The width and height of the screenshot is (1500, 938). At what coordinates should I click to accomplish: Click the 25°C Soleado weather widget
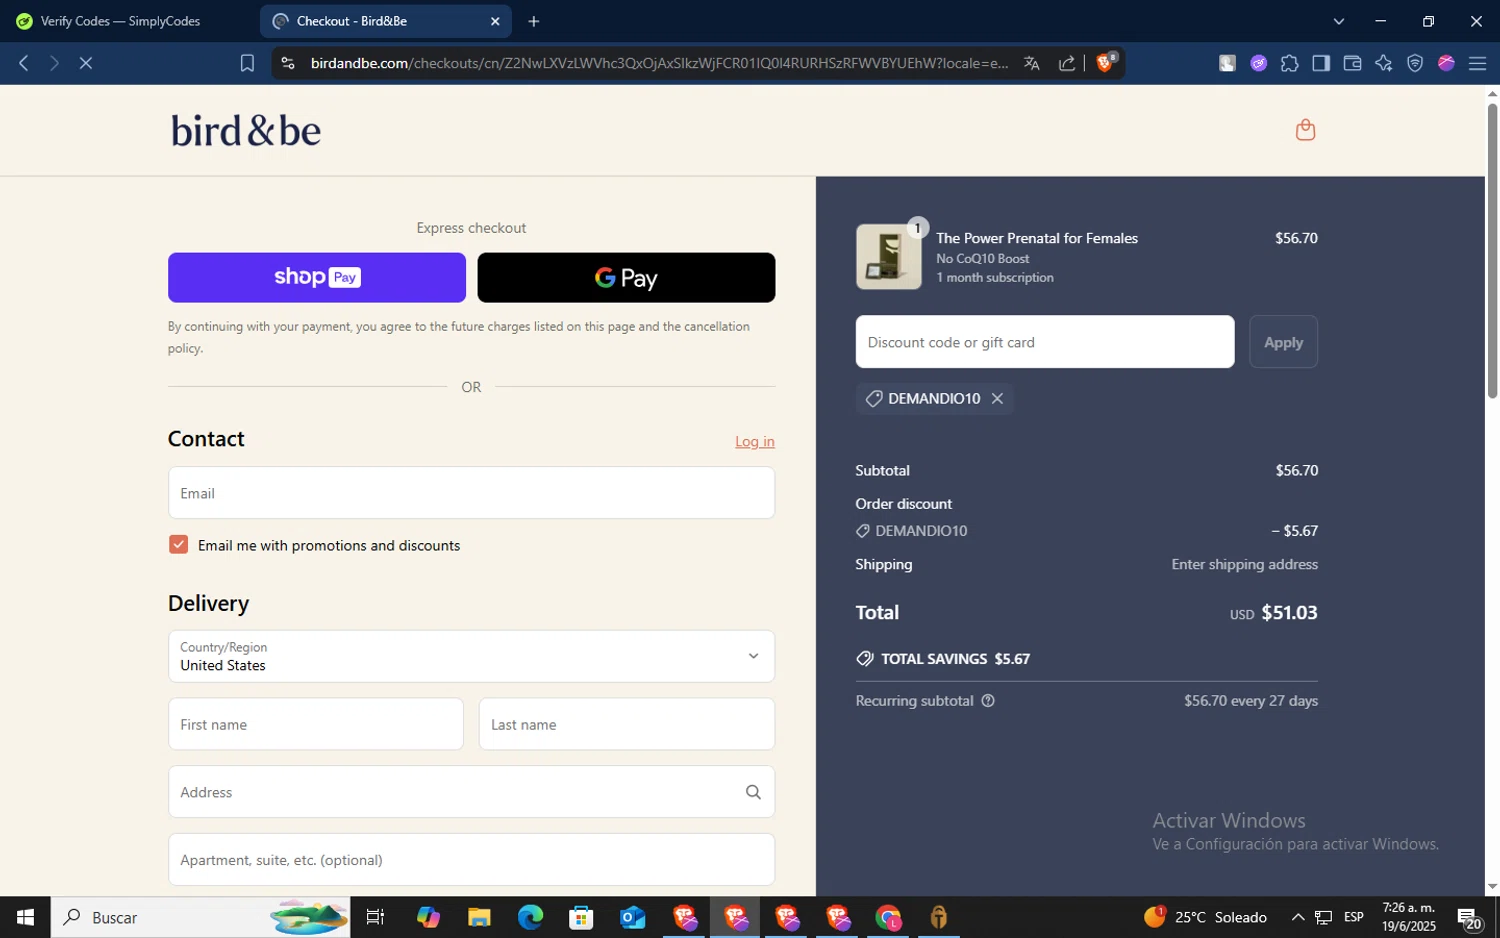click(x=1205, y=918)
